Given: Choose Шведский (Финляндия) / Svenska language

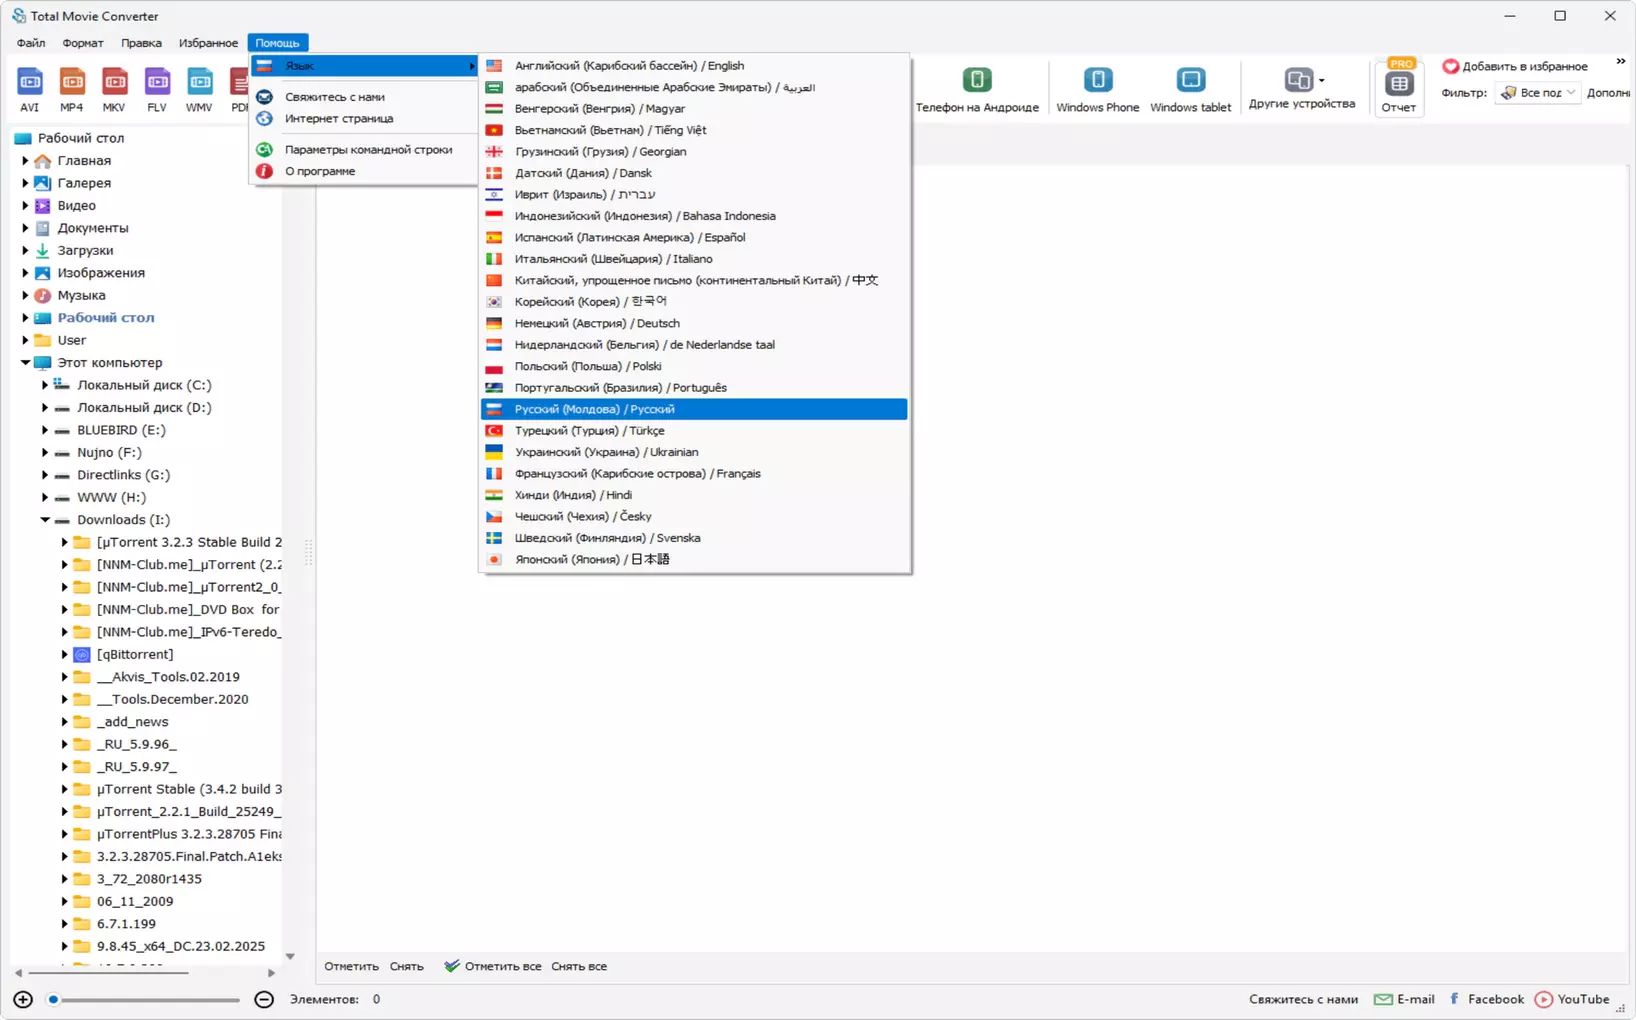Looking at the screenshot, I should [x=694, y=538].
